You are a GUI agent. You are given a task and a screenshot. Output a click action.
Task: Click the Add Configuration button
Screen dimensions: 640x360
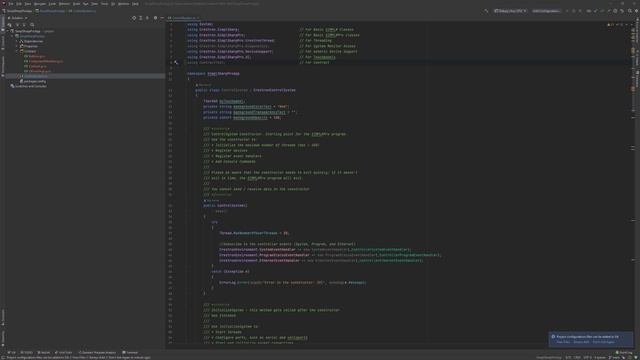pyautogui.click(x=546, y=11)
